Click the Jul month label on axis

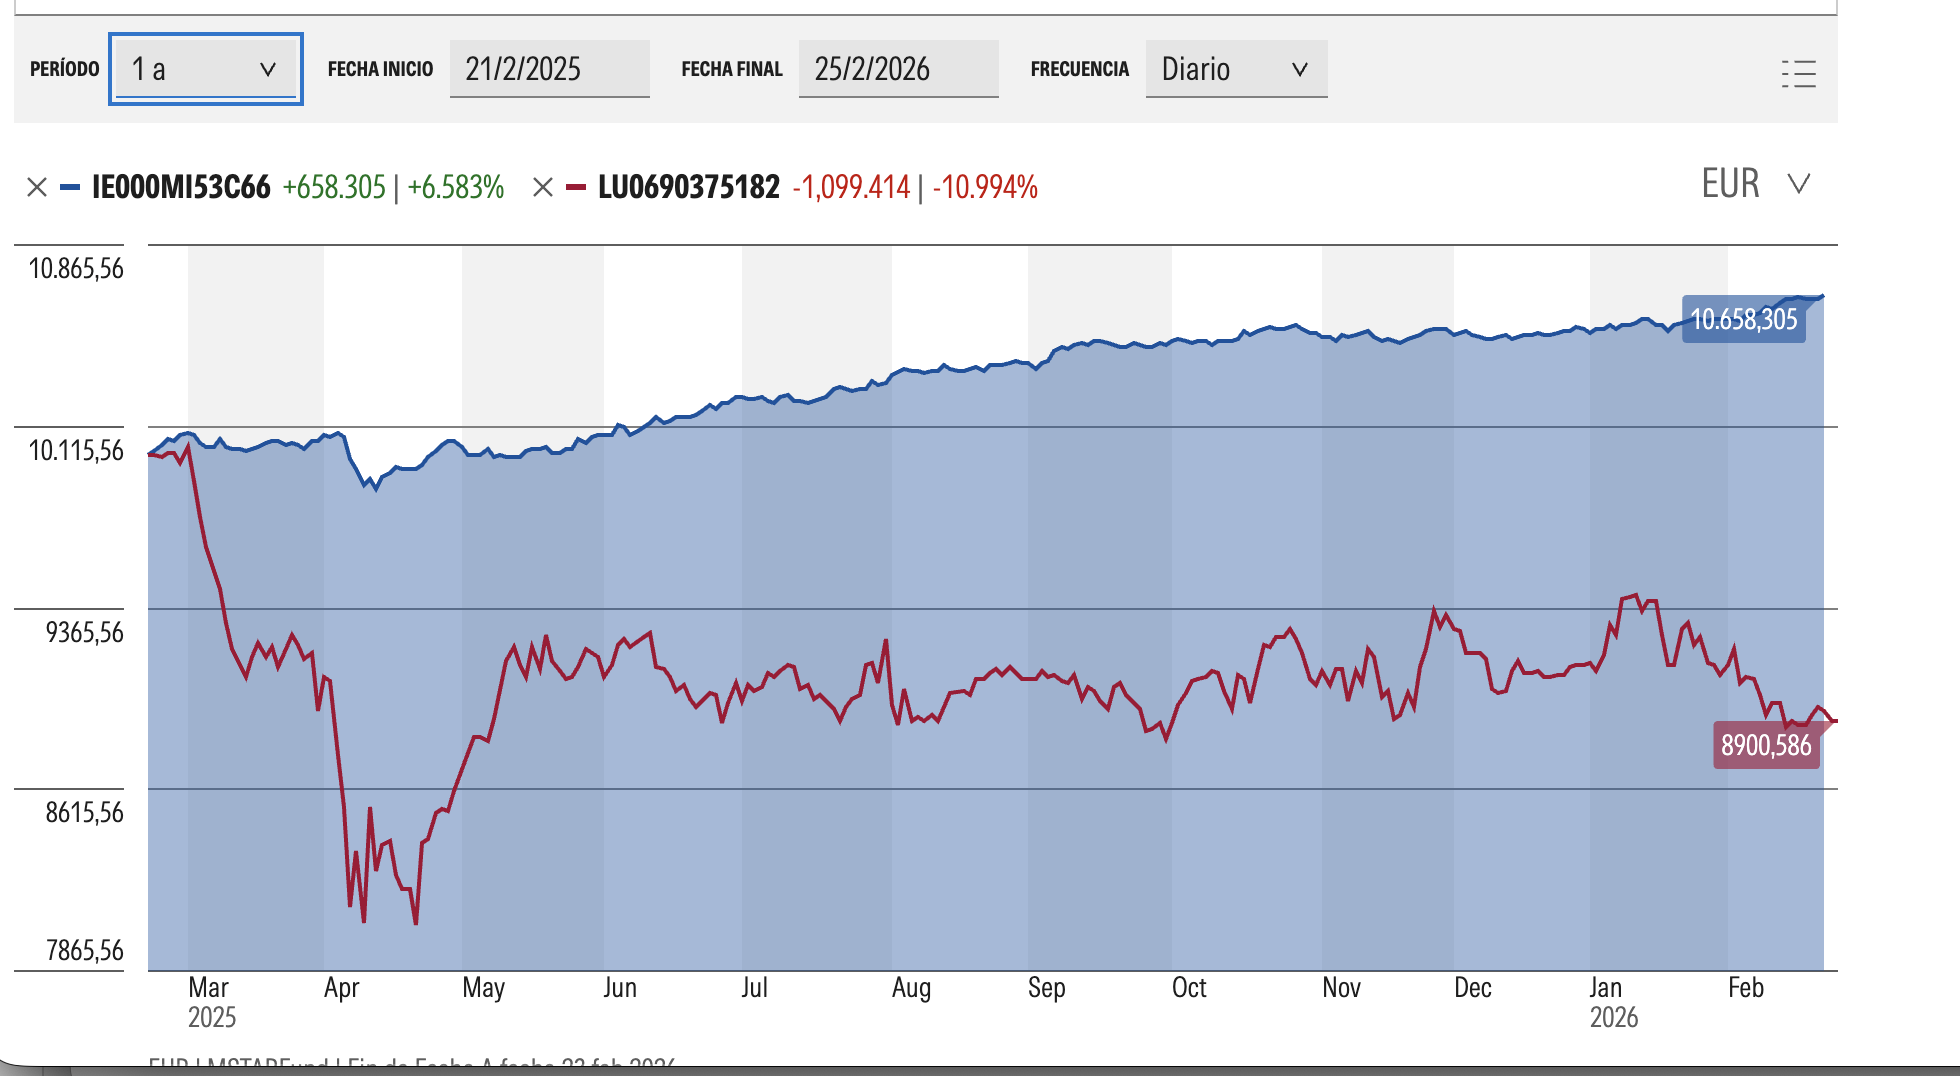pos(754,988)
